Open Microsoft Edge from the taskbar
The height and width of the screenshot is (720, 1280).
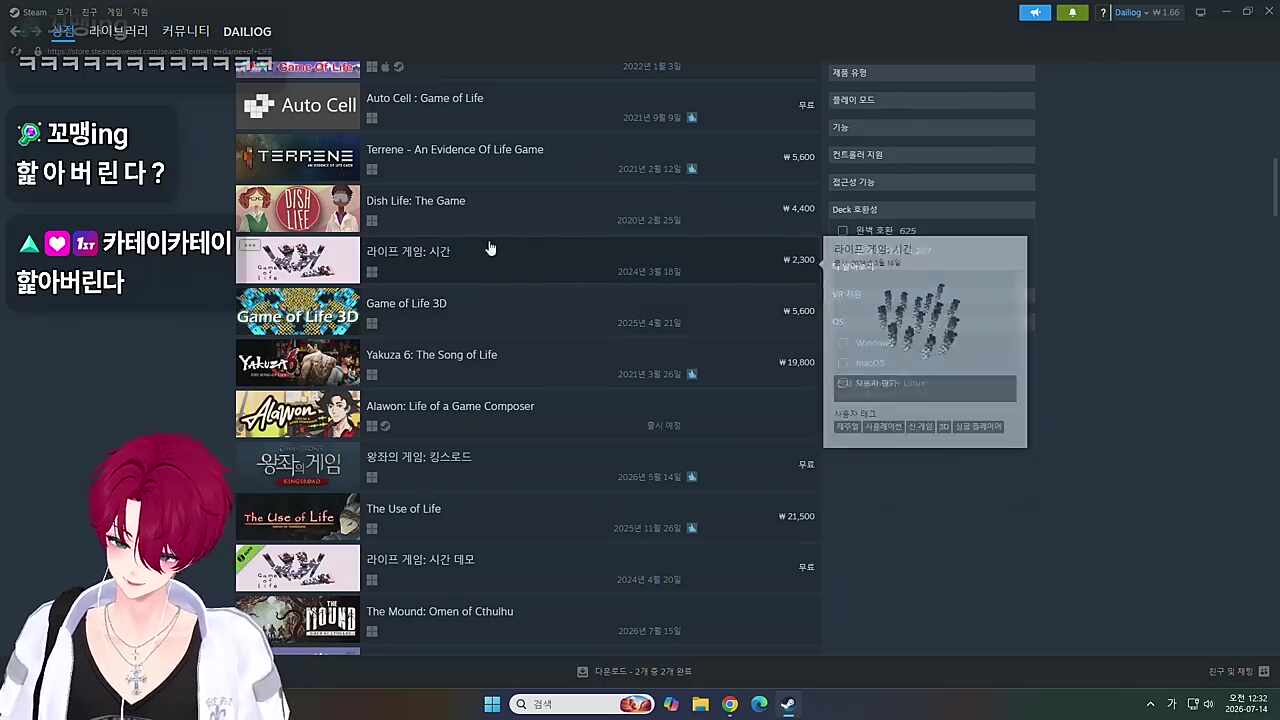coord(759,704)
